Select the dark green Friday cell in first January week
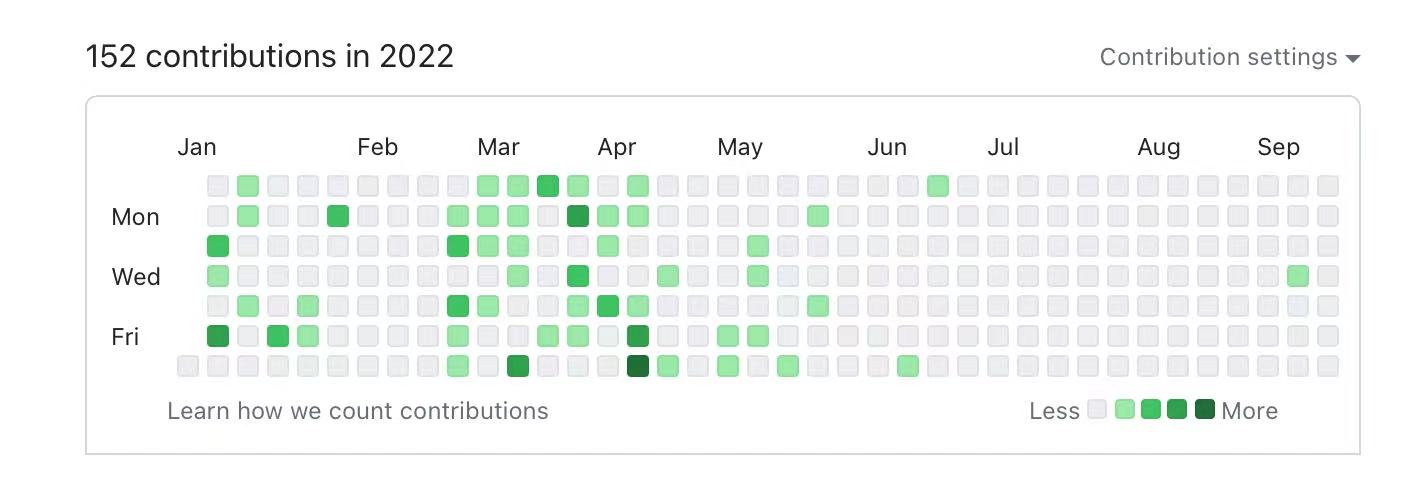1409x495 pixels. pos(218,336)
